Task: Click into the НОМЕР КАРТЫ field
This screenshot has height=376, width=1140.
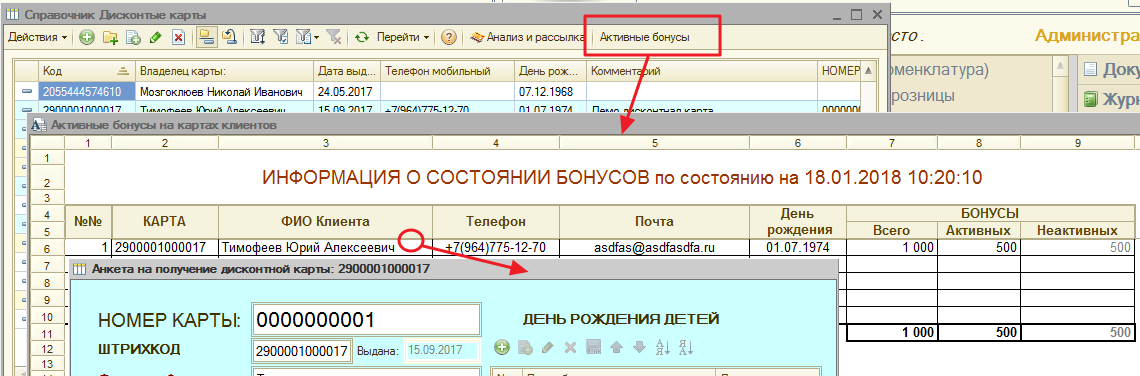Action: tap(366, 320)
